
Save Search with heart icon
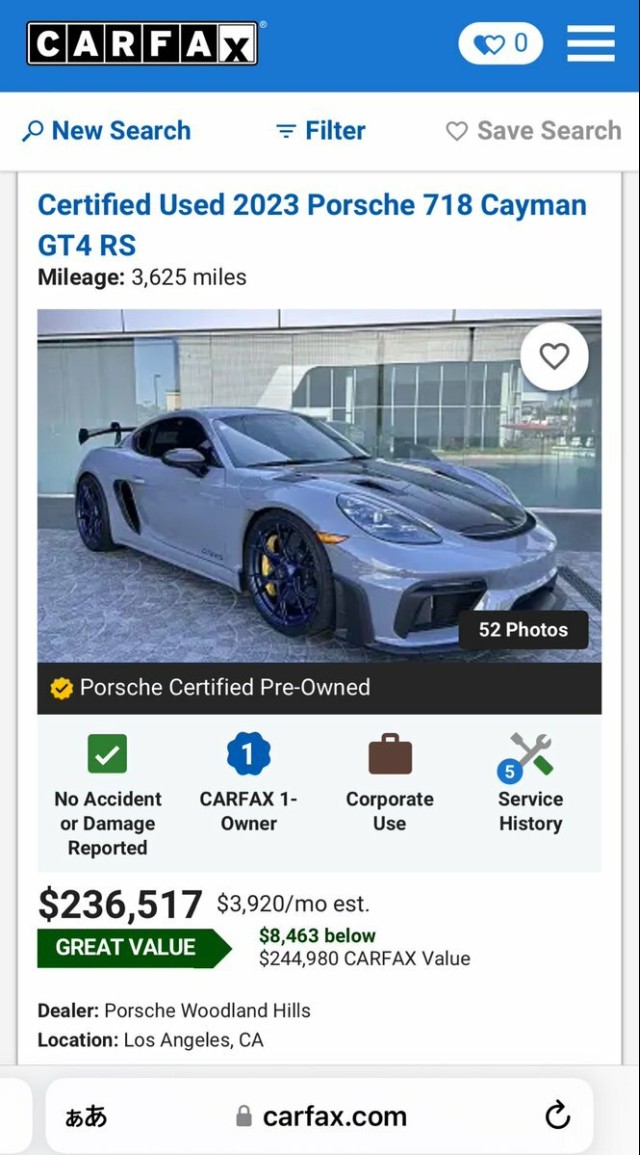click(x=534, y=131)
